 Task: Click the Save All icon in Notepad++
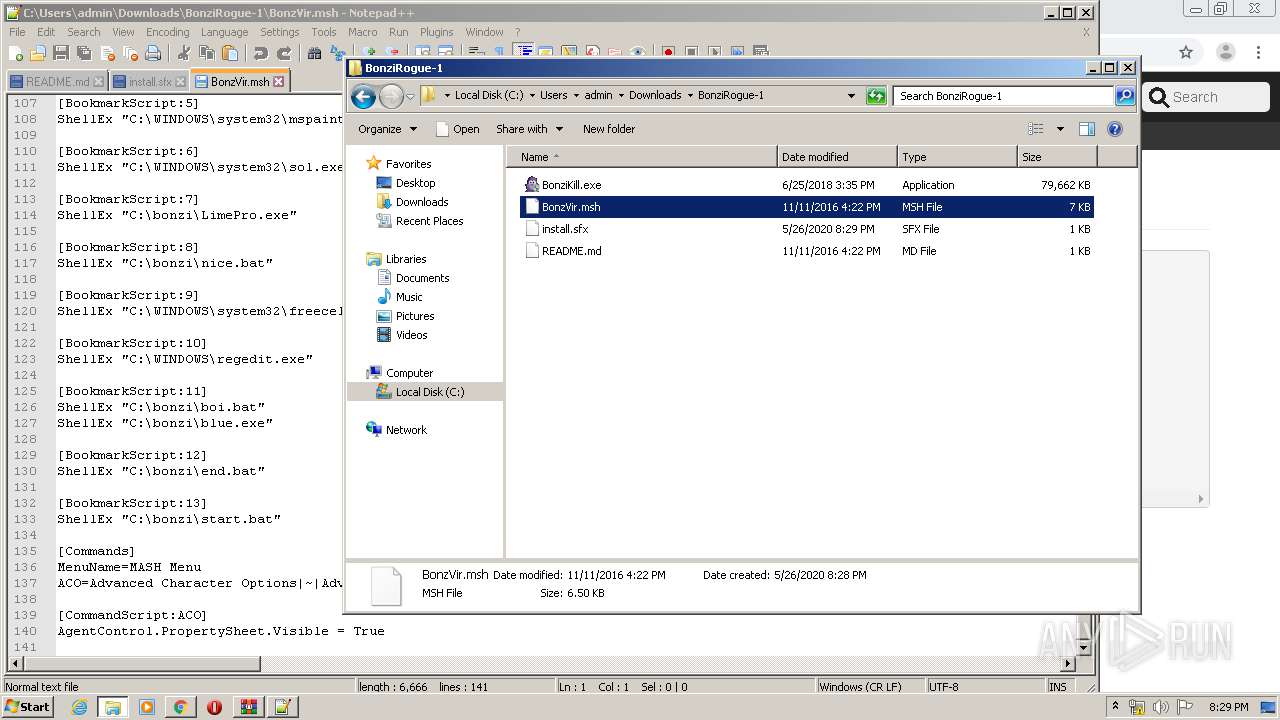point(83,53)
